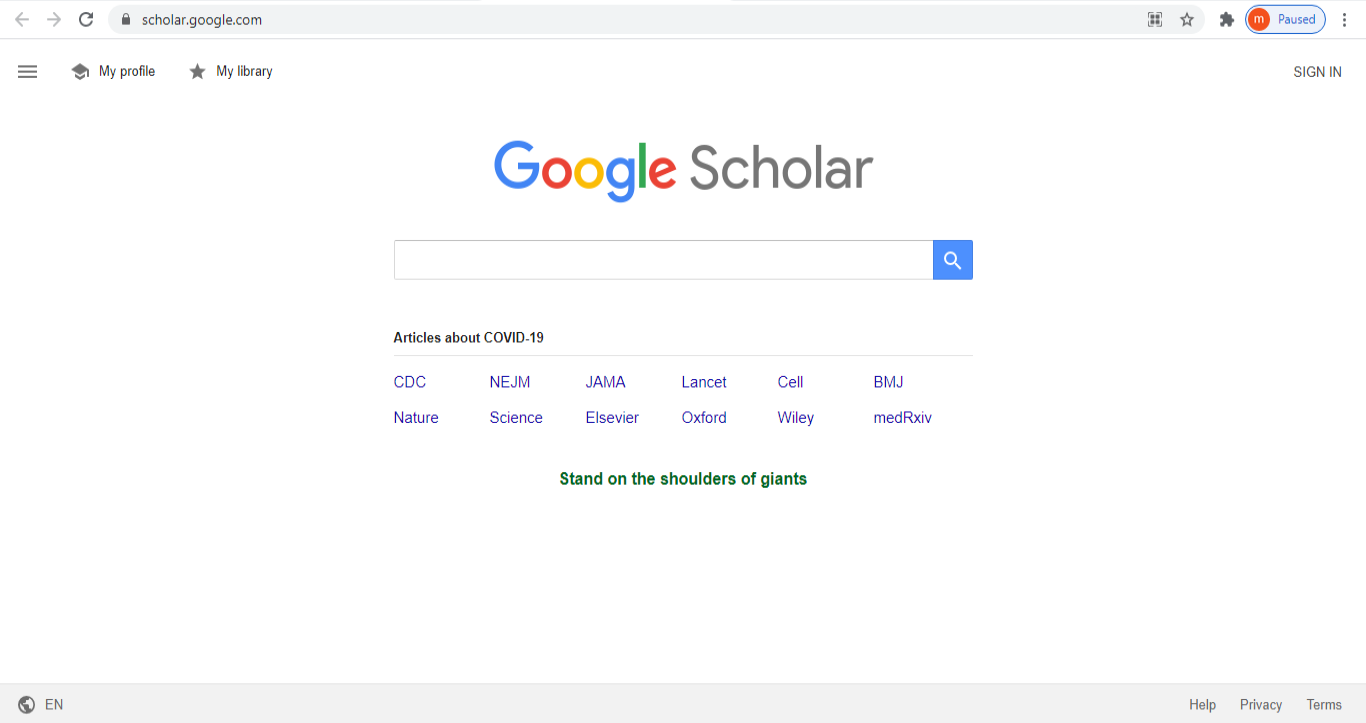Screen dimensions: 1366x723
Task: Open the medRxiv COVID-19 articles link
Action: click(x=902, y=417)
